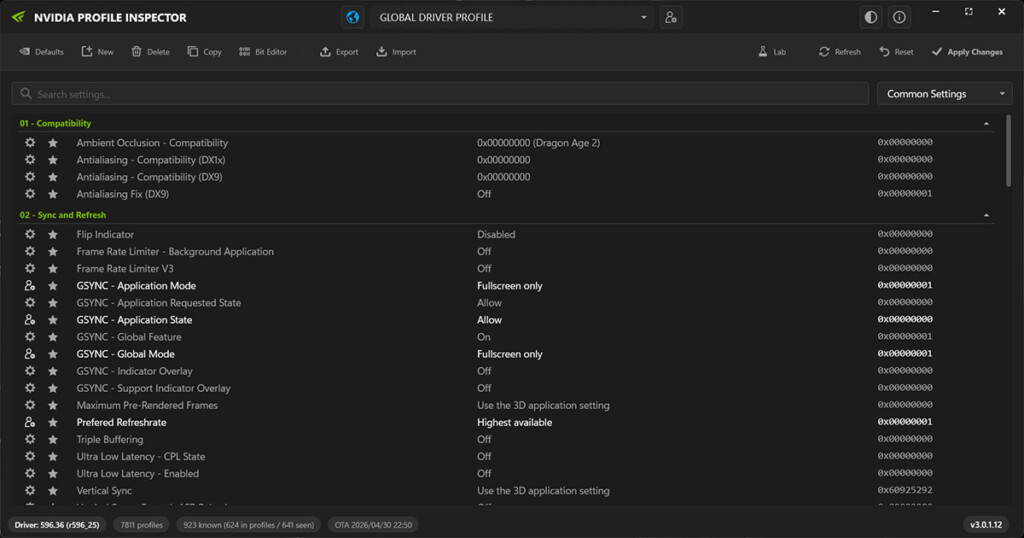Open the info icon in title bar

tap(899, 18)
